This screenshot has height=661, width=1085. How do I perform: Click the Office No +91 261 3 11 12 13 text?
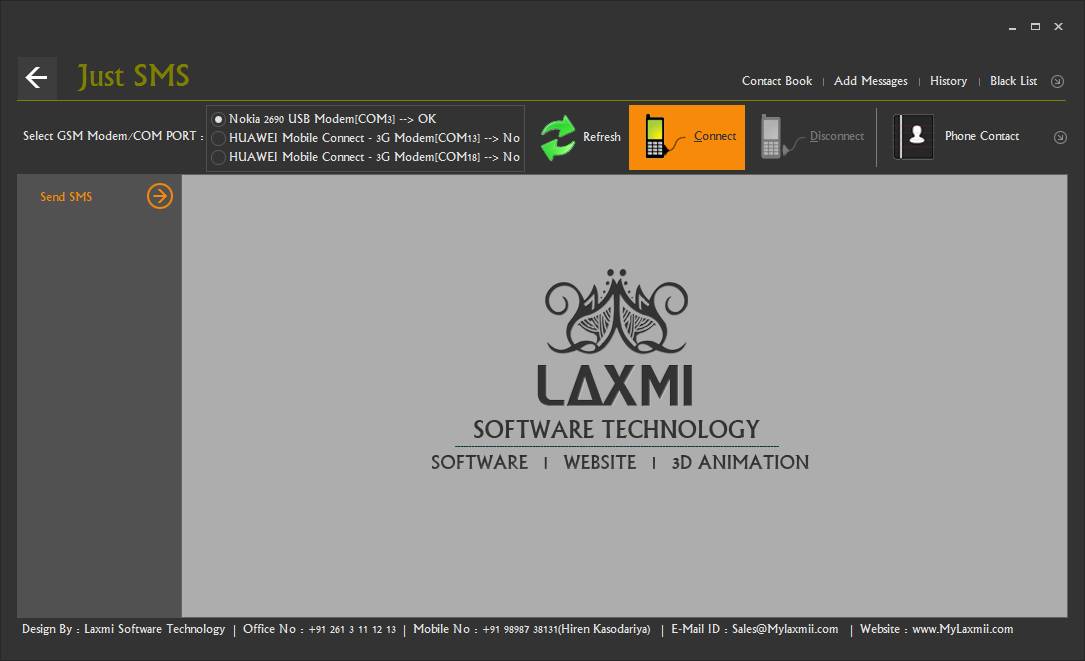coord(319,629)
